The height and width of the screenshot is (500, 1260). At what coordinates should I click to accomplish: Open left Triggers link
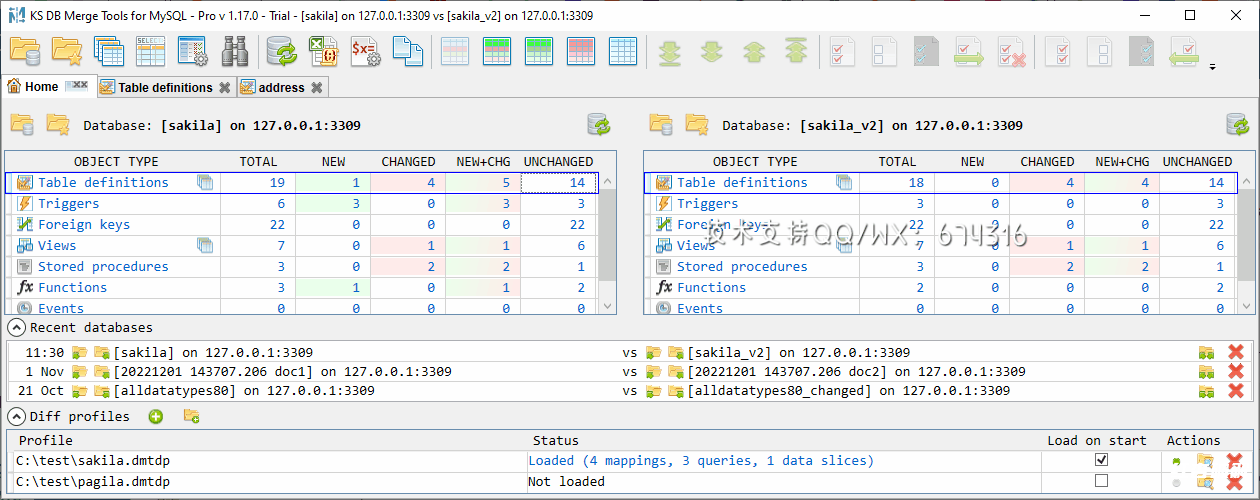click(x=68, y=203)
